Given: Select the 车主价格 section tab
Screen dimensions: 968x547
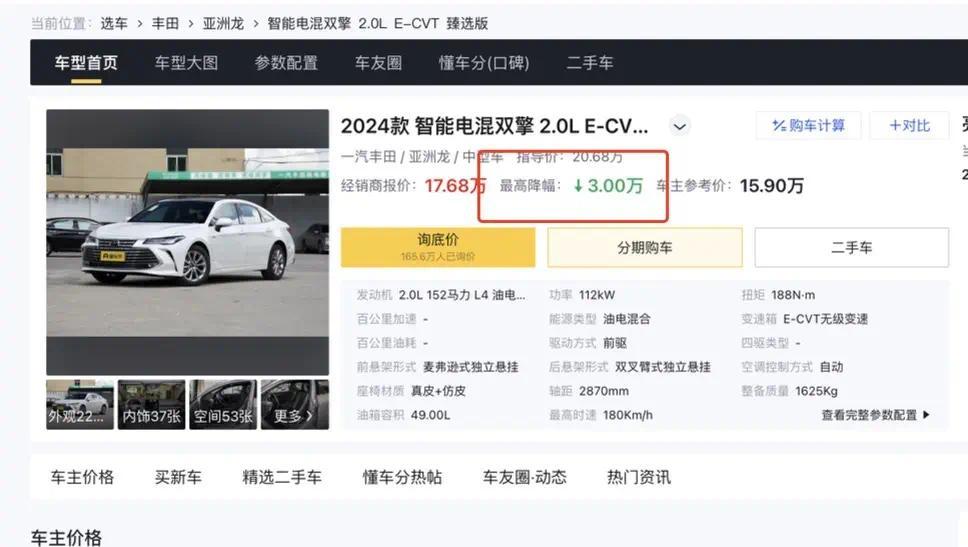Looking at the screenshot, I should tap(83, 477).
